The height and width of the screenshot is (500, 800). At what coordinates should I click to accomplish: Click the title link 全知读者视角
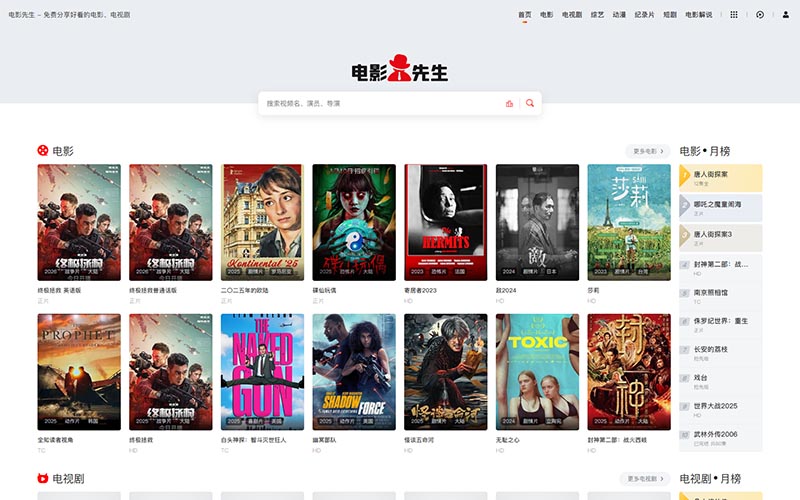tap(55, 440)
